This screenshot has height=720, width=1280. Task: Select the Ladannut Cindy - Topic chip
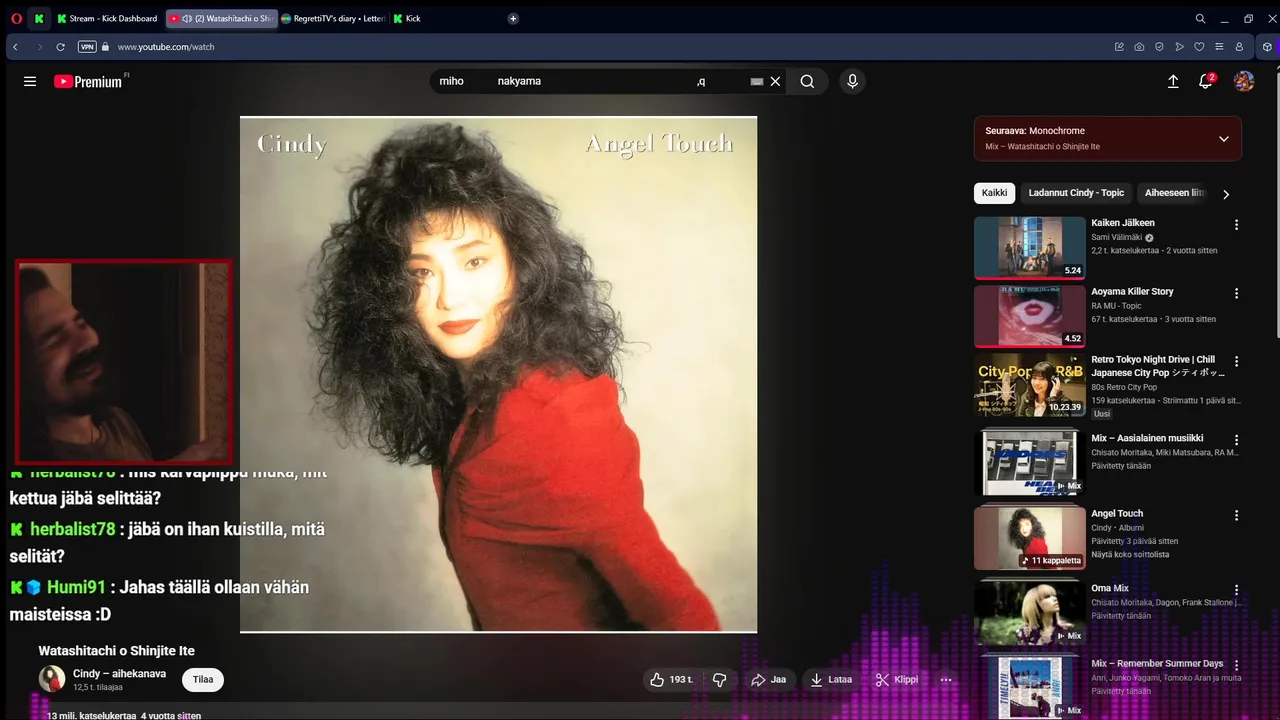click(1076, 193)
